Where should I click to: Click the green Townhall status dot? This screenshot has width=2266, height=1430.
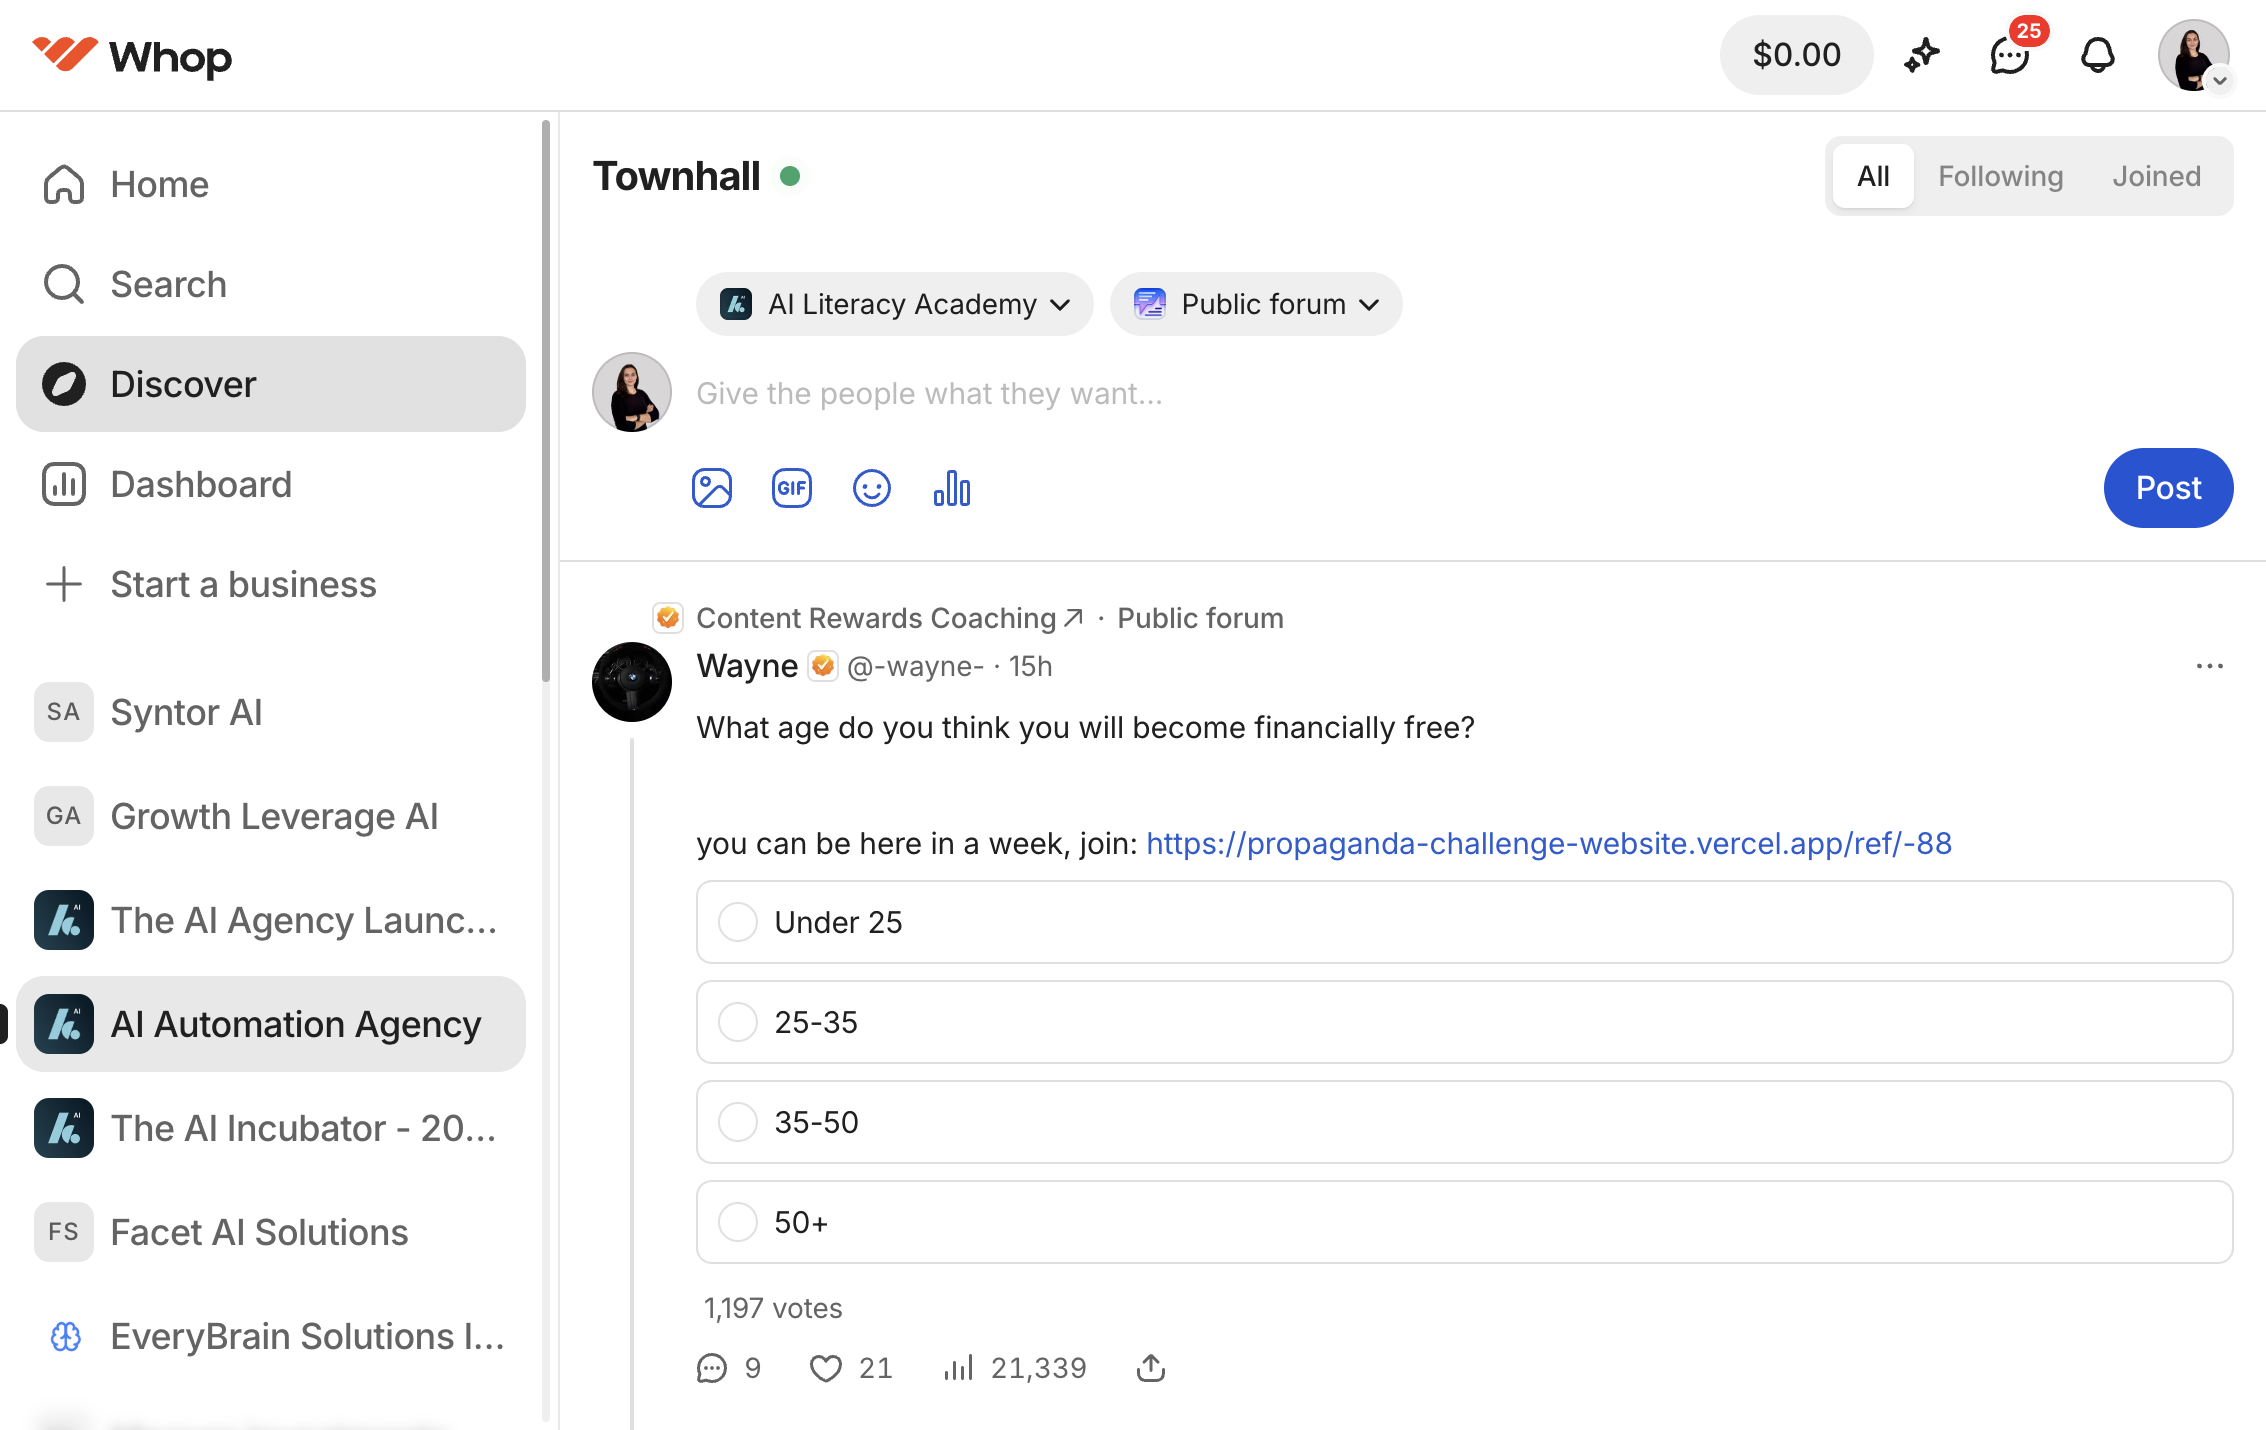pos(790,176)
